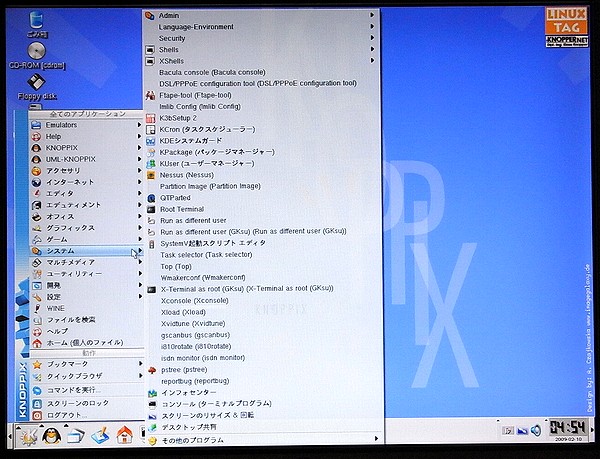Launch i810rotate
600x459 pixels.
pyautogui.click(x=196, y=347)
